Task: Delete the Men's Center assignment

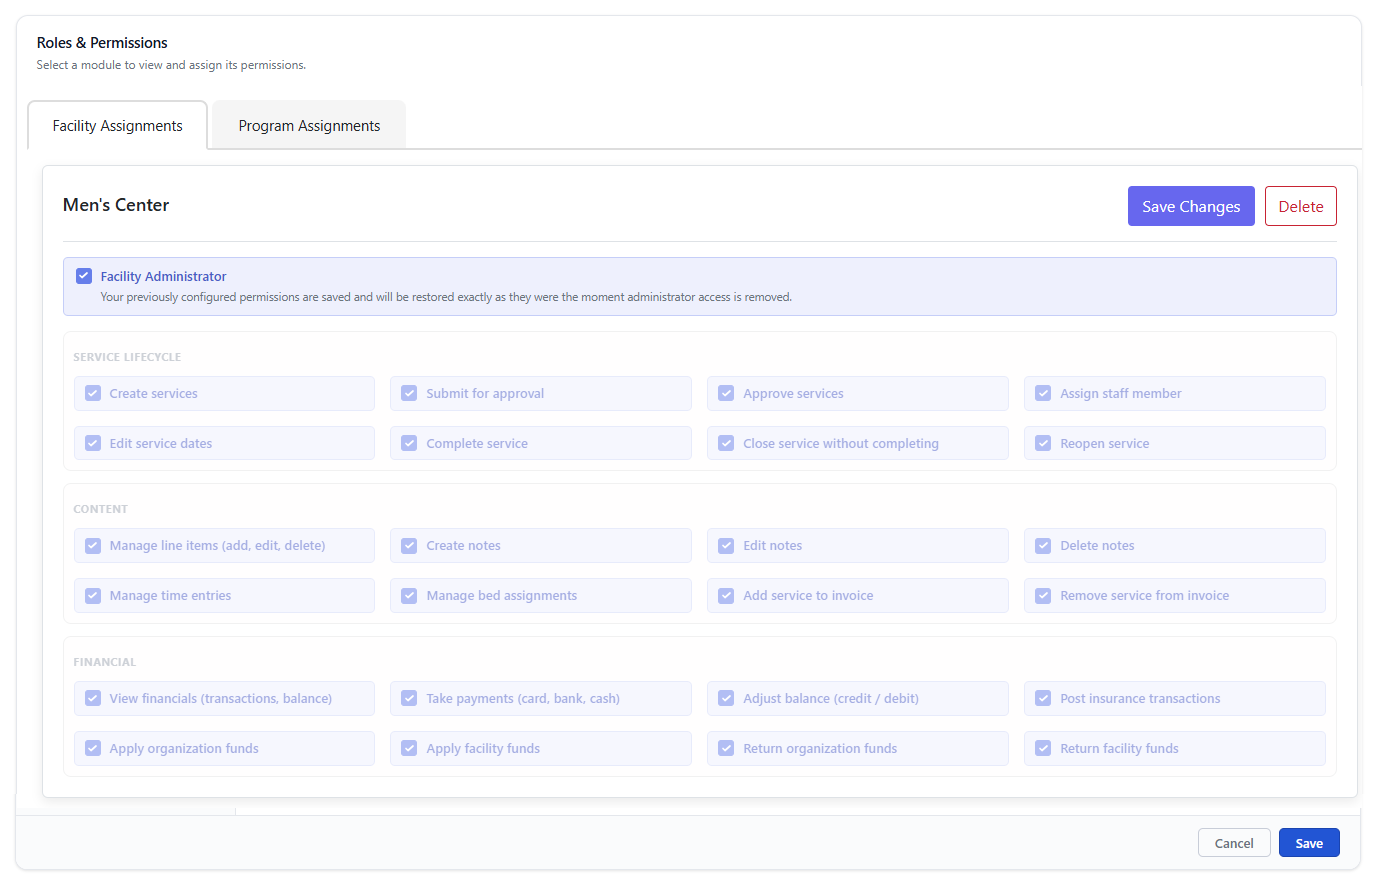Action: 1300,206
